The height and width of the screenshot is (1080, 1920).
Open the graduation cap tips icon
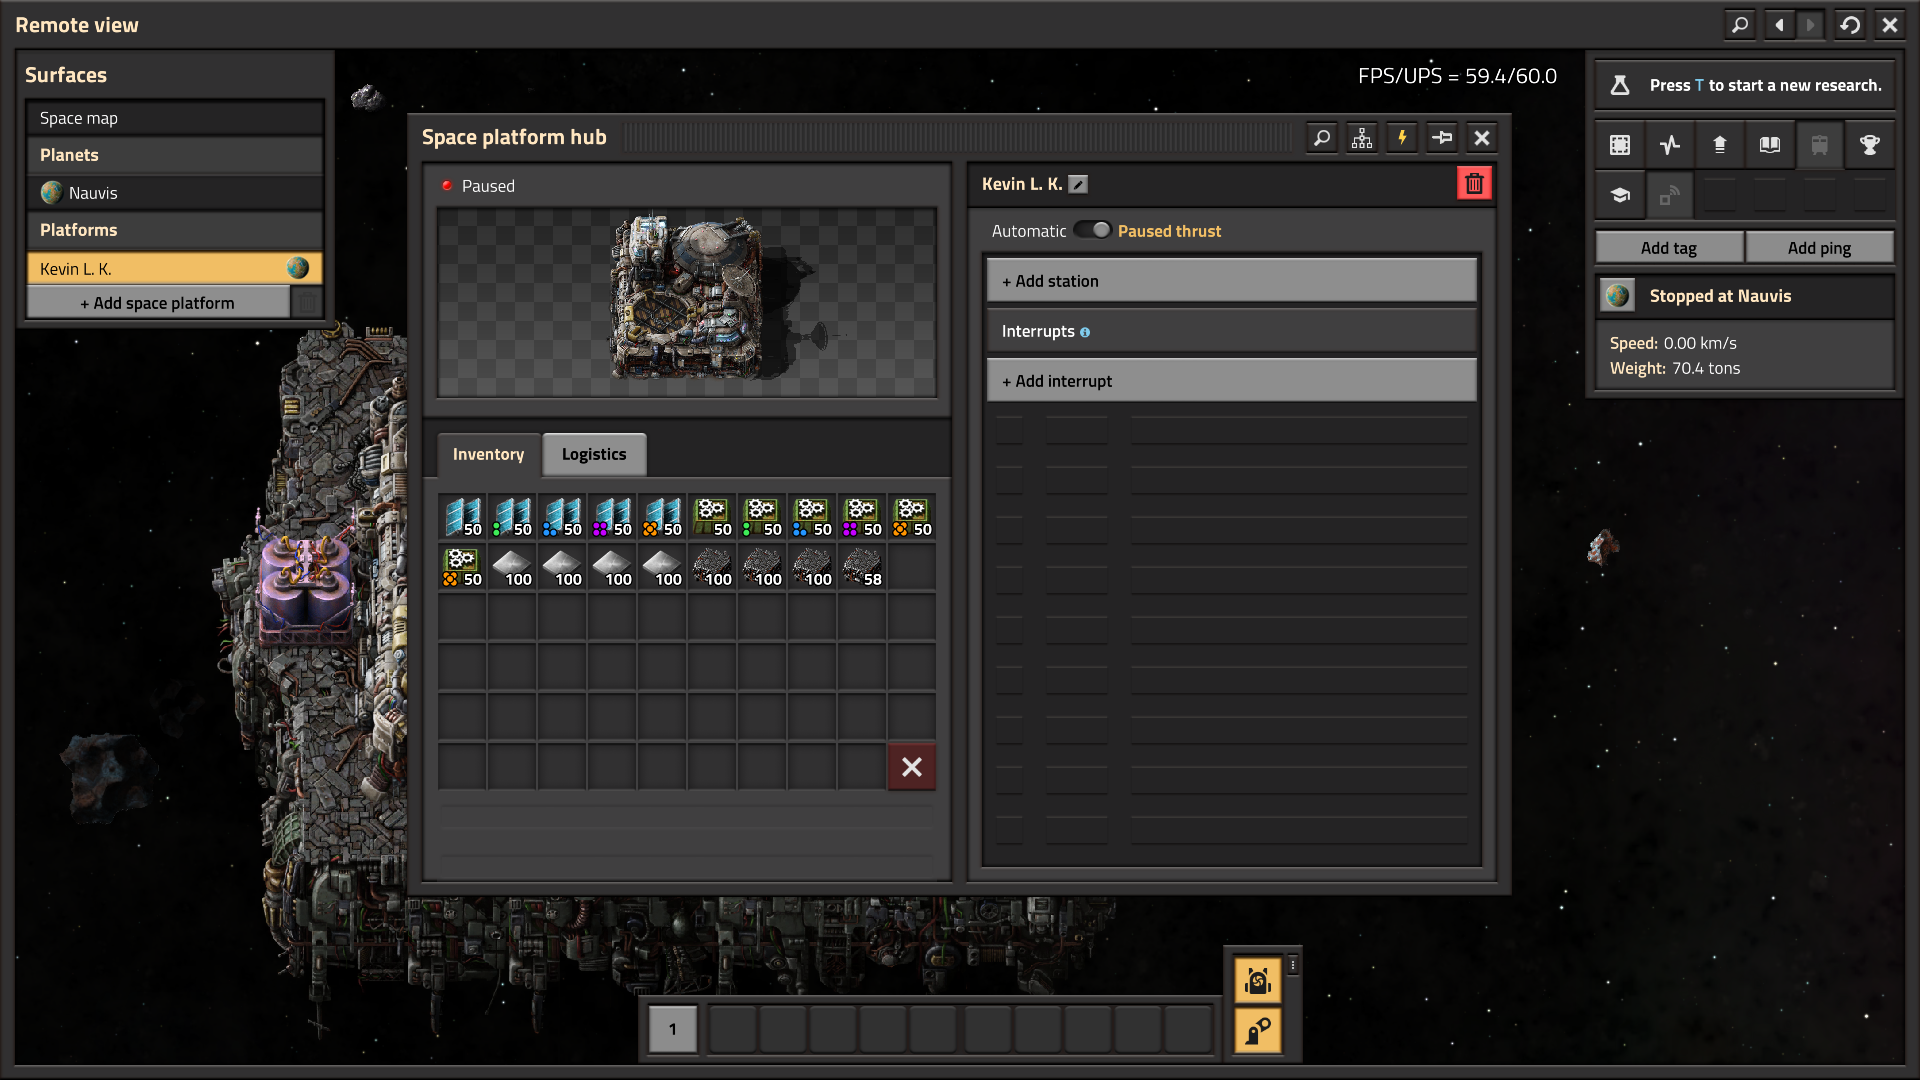(x=1620, y=195)
